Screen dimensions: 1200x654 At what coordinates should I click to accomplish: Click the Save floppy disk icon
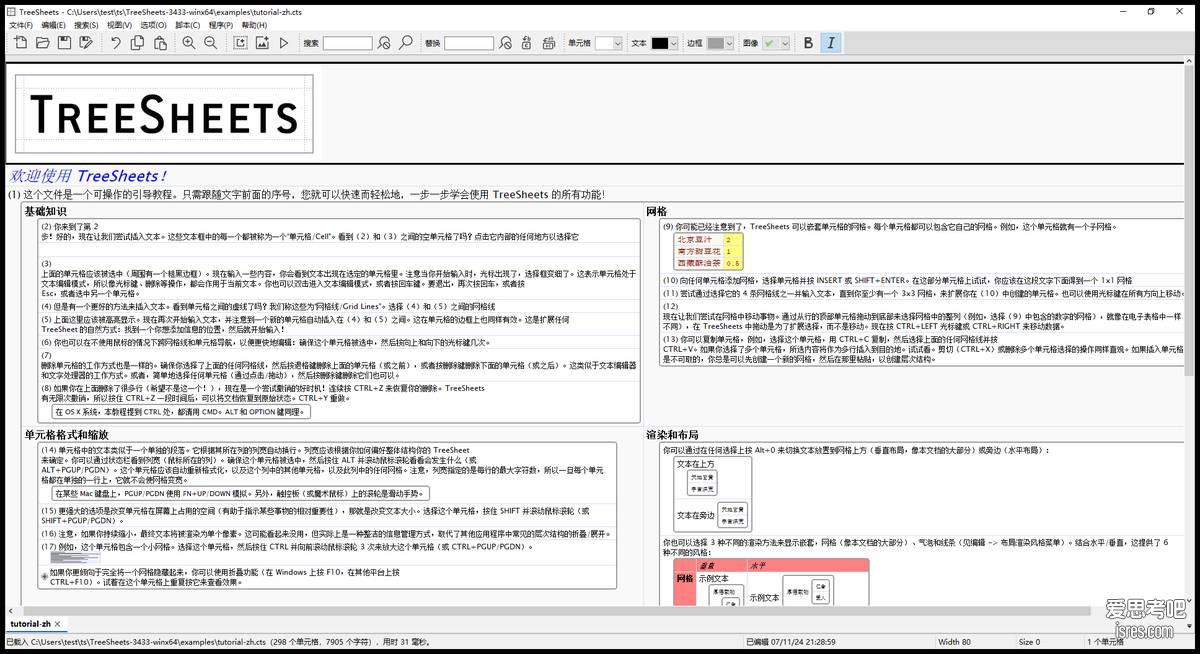click(65, 43)
